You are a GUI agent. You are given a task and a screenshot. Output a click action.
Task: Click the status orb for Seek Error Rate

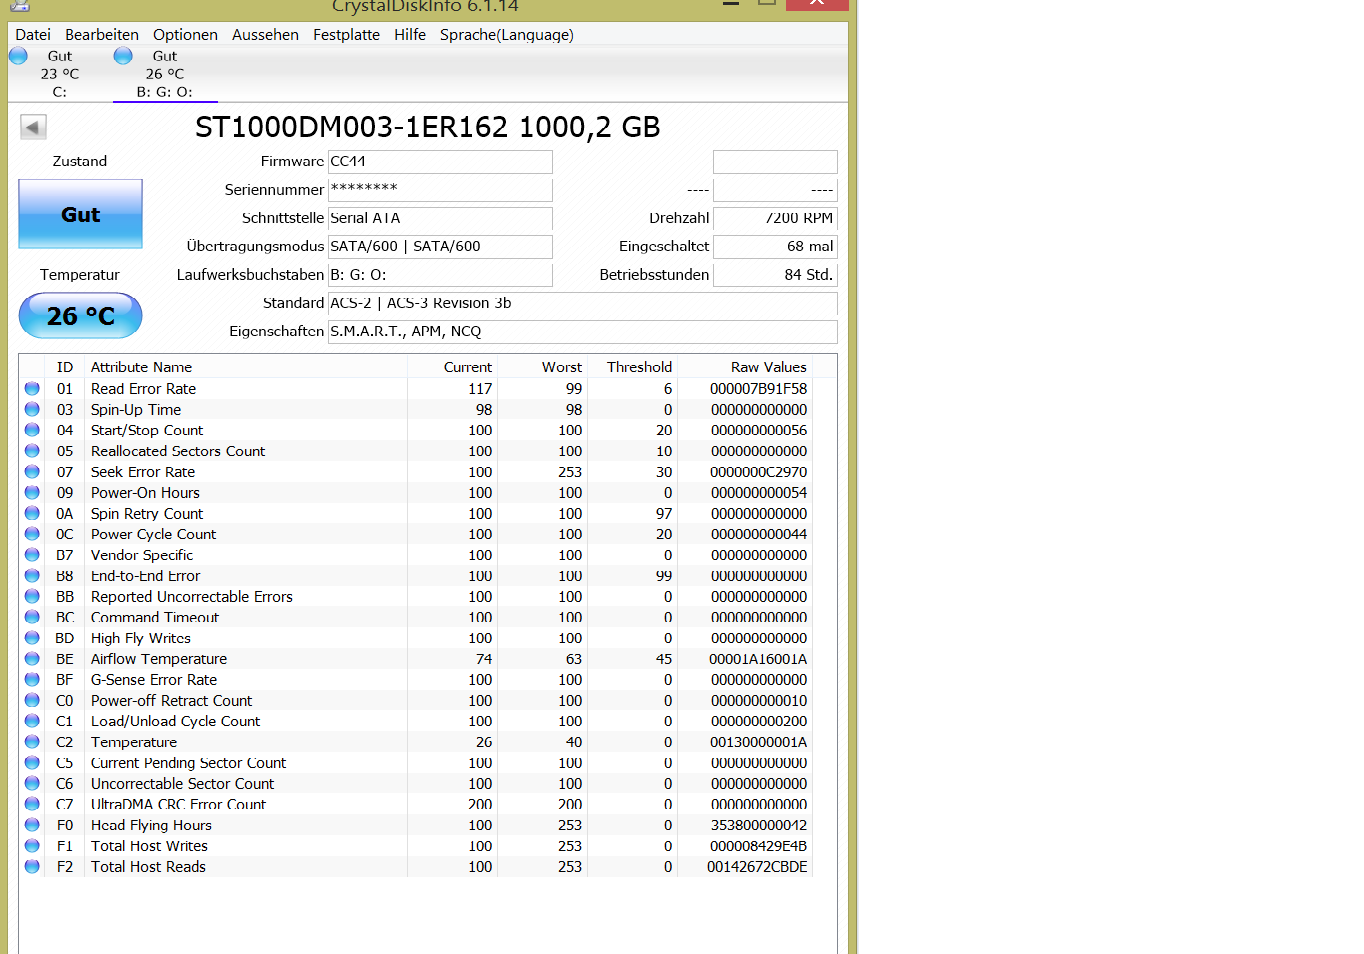[32, 472]
